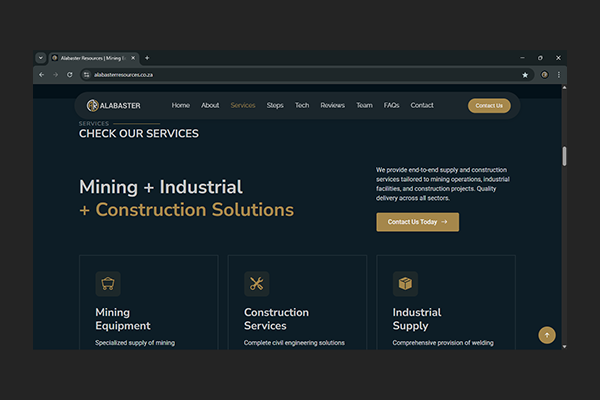The width and height of the screenshot is (600, 400).
Task: Click the back-to-top arrow button
Action: click(x=547, y=335)
